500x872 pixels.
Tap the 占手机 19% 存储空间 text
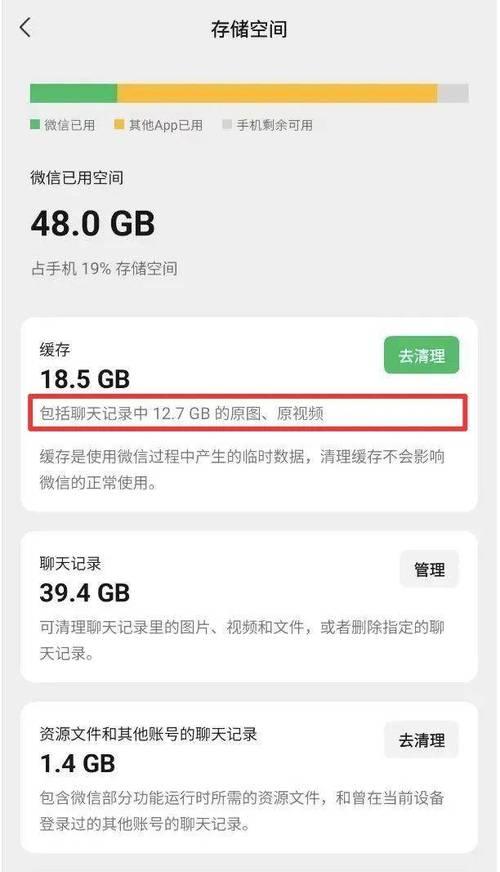pyautogui.click(x=104, y=269)
